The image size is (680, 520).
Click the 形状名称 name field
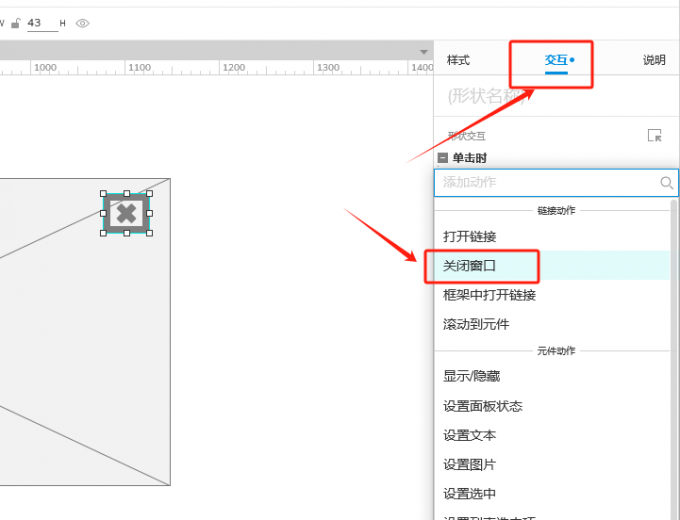click(x=556, y=96)
